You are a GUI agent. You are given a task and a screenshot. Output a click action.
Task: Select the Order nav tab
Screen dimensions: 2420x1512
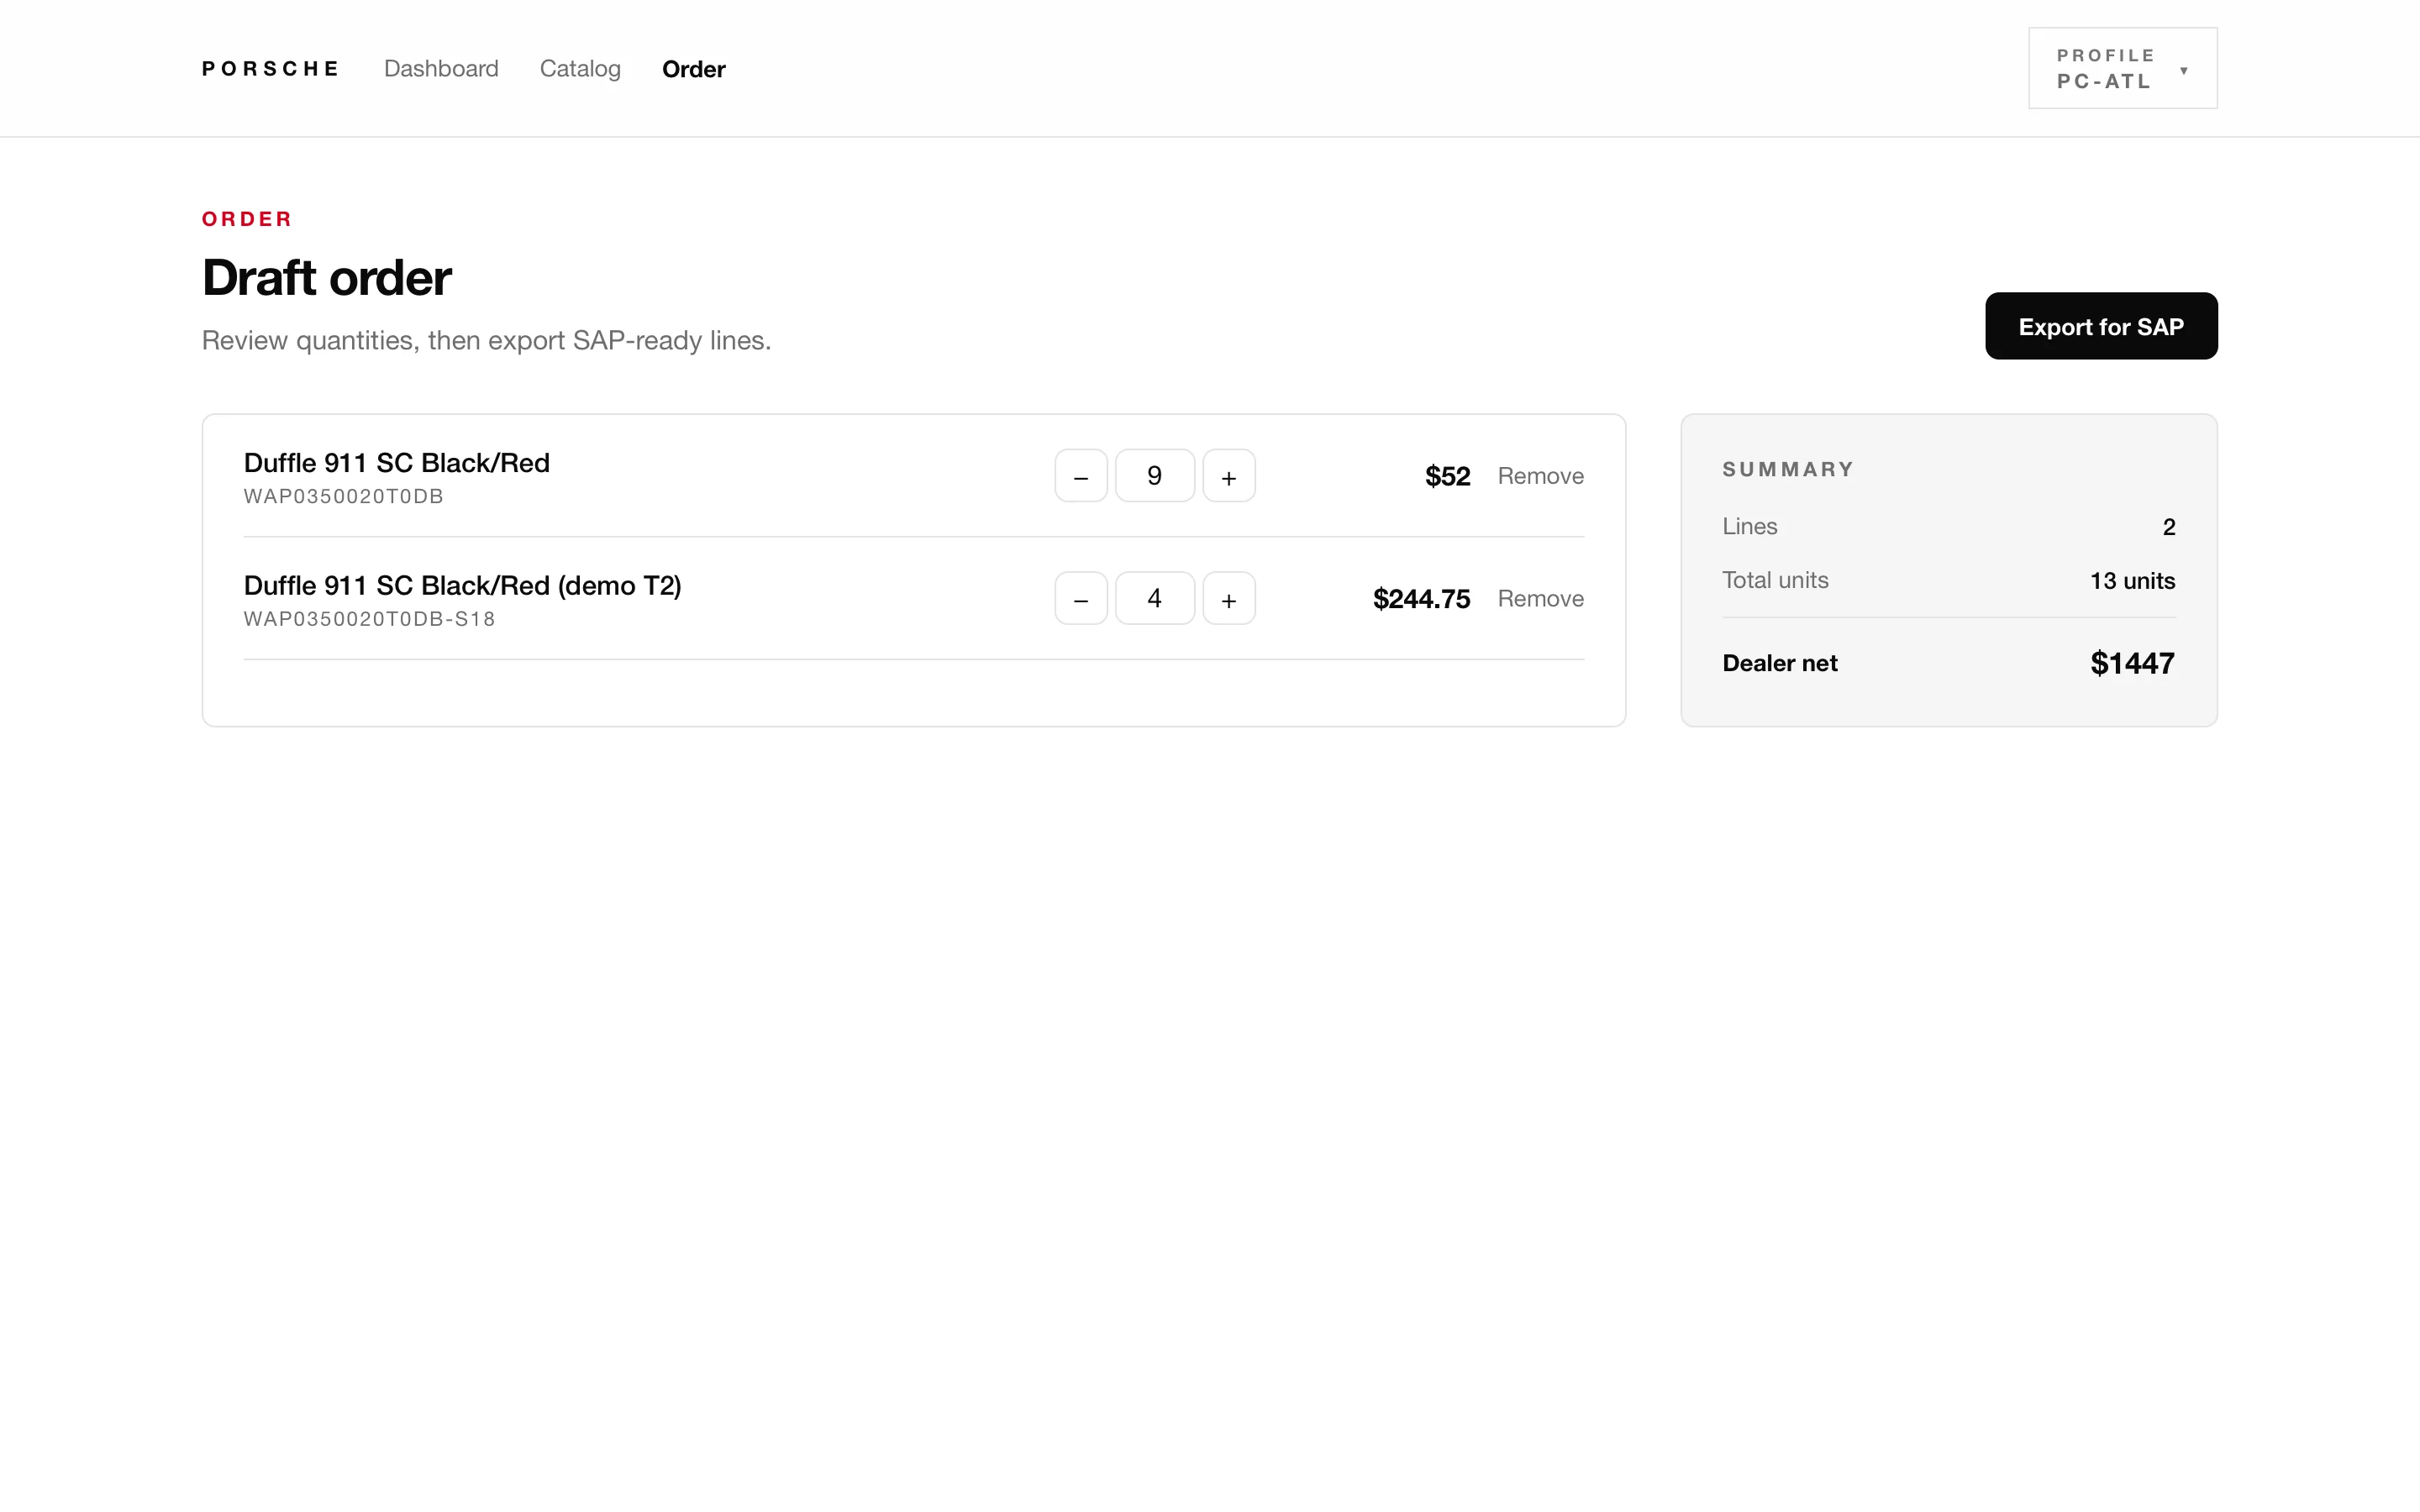coord(693,69)
